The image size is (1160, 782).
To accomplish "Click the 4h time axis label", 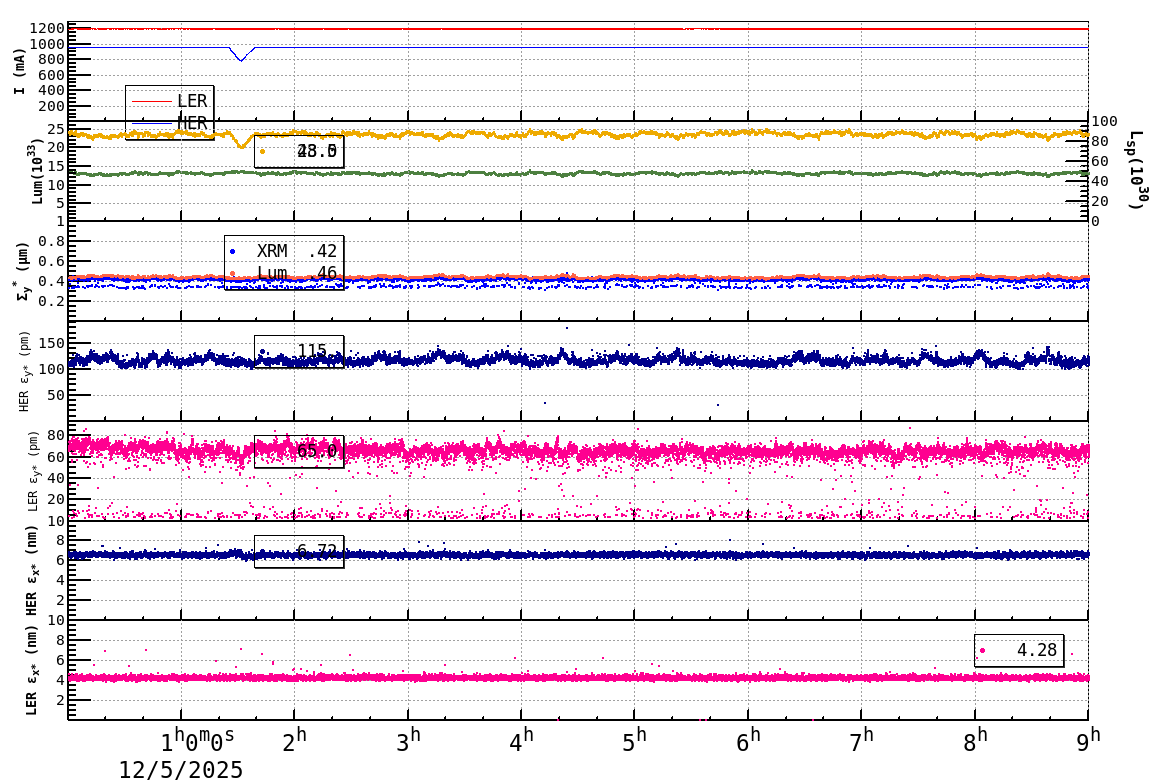I will pos(521,739).
